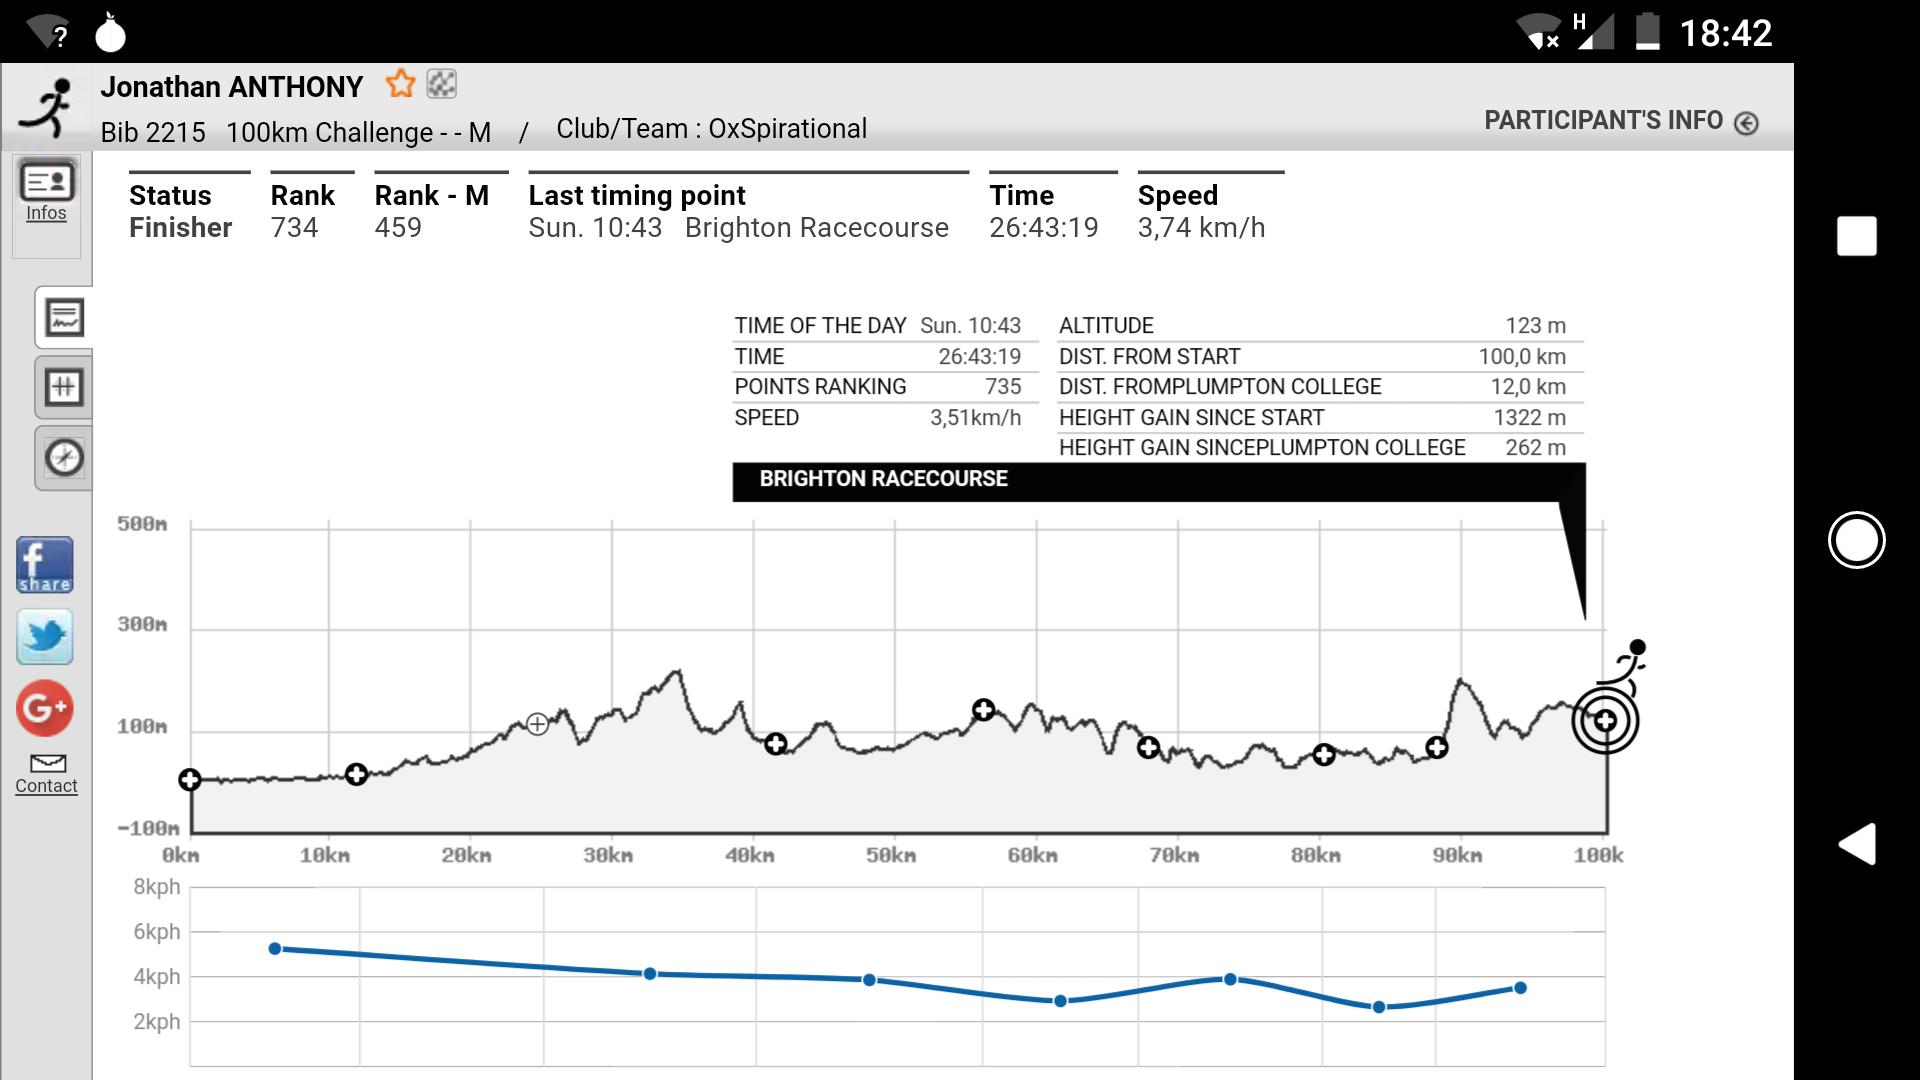This screenshot has height=1080, width=1920.
Task: Tap HEIGHT GAIN SINCE START value 1322 m
Action: [1529, 418]
